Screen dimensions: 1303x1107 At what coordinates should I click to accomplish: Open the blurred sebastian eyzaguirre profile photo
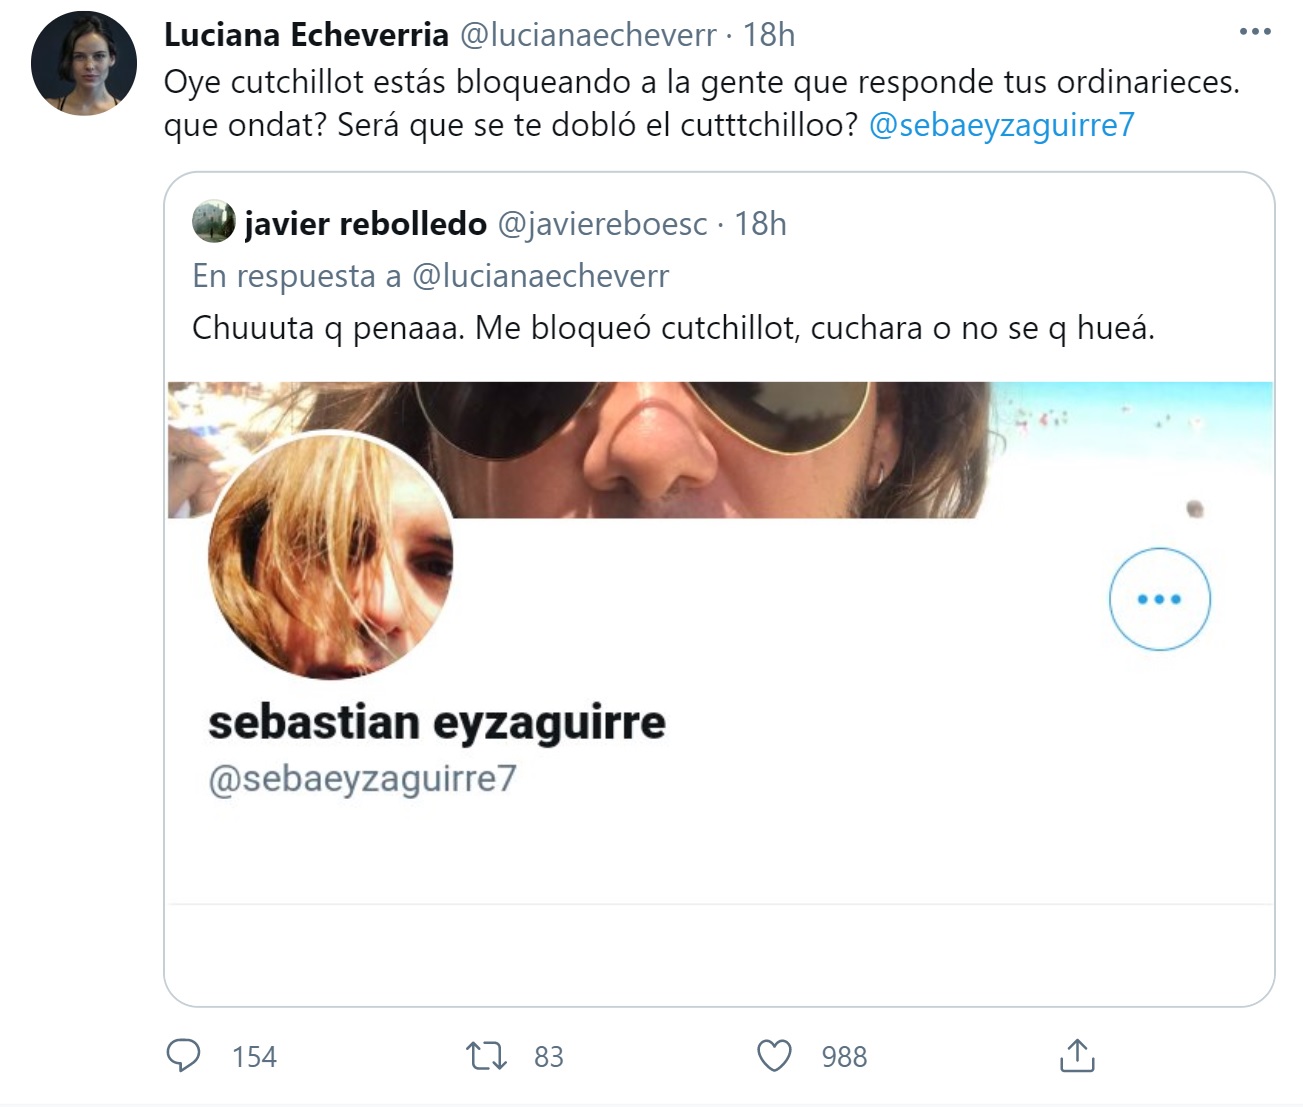pyautogui.click(x=330, y=556)
